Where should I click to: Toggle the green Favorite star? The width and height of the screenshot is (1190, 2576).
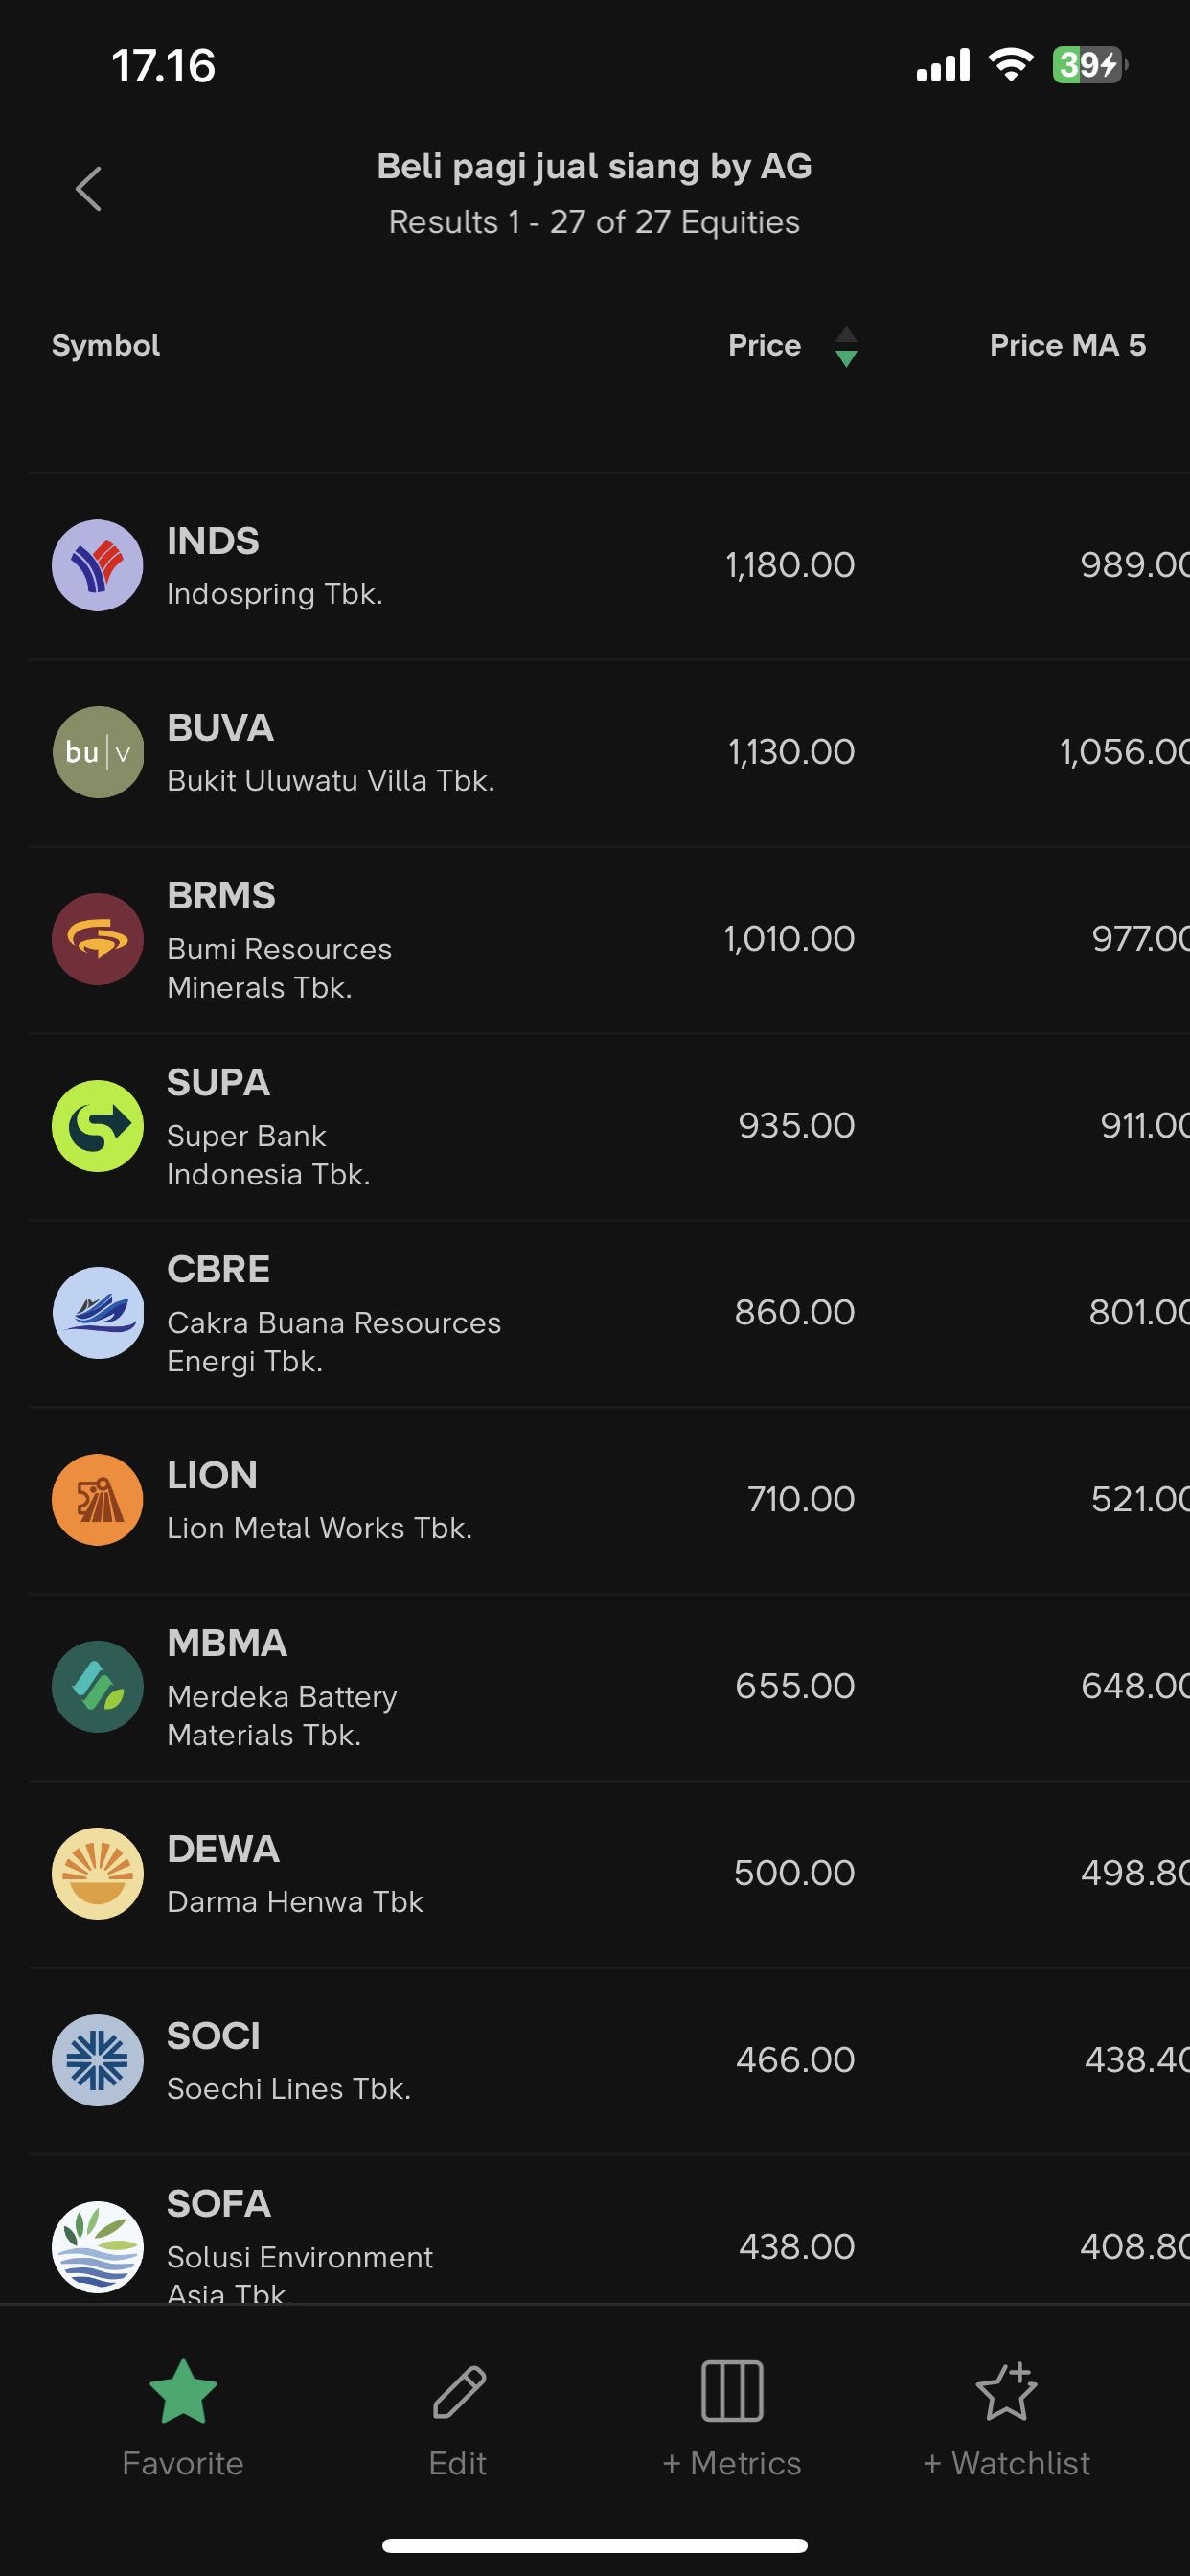point(183,2392)
